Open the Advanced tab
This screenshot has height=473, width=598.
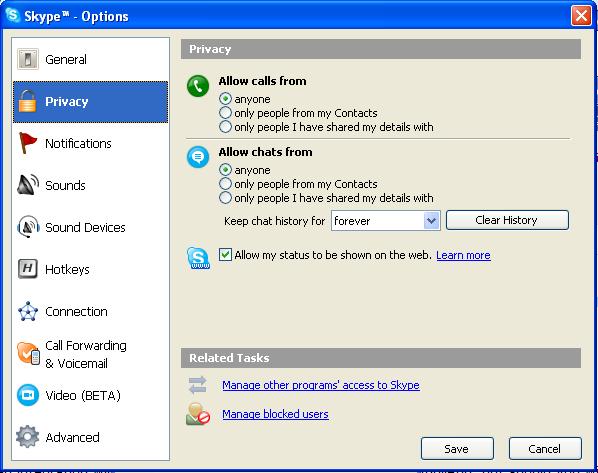click(x=90, y=437)
